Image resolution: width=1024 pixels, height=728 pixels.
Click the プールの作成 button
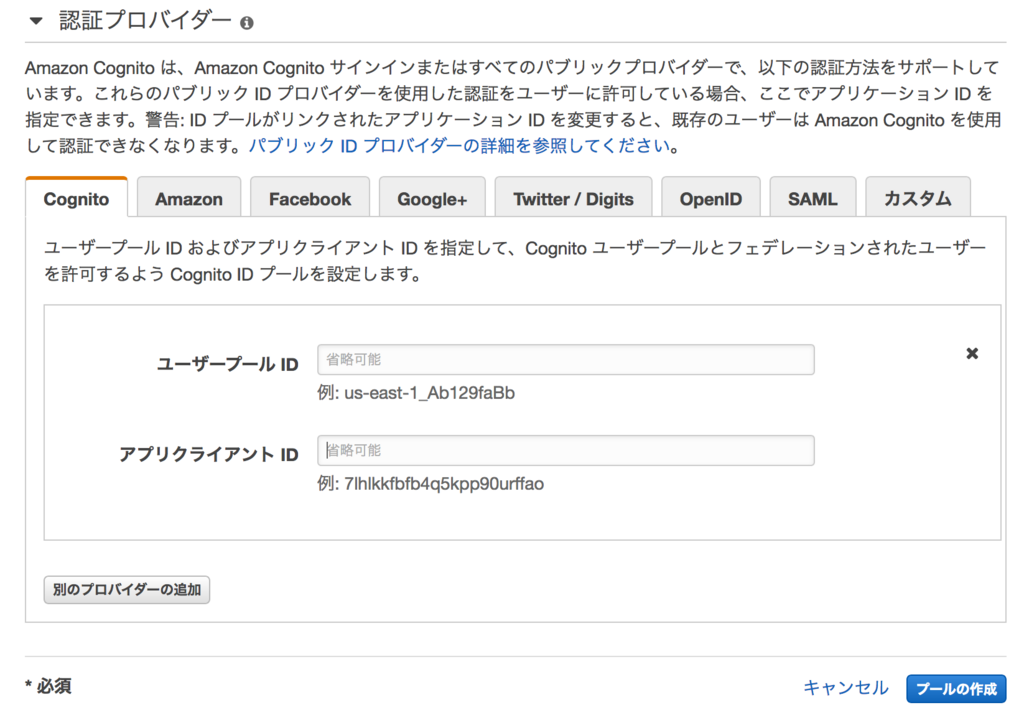tap(956, 689)
